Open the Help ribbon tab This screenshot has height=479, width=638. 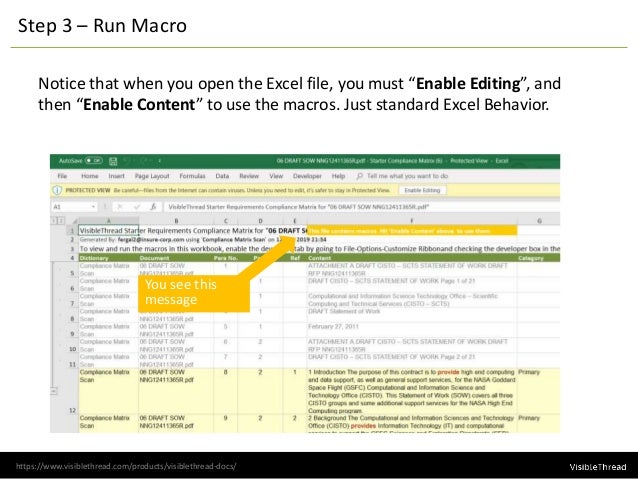(x=338, y=176)
